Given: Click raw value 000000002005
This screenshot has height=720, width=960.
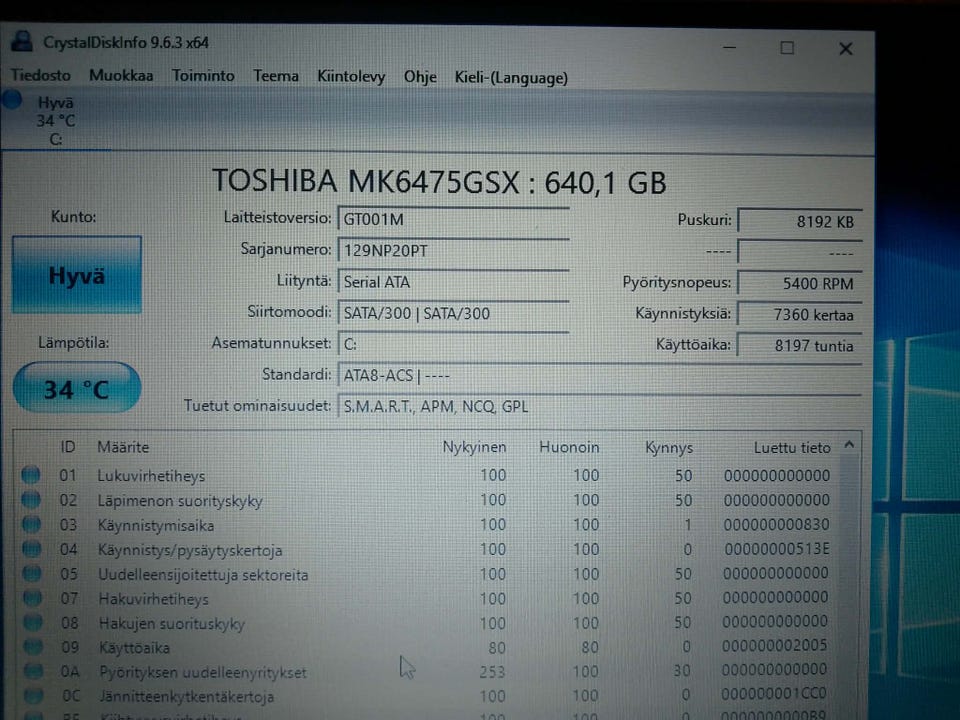Looking at the screenshot, I should click(774, 645).
